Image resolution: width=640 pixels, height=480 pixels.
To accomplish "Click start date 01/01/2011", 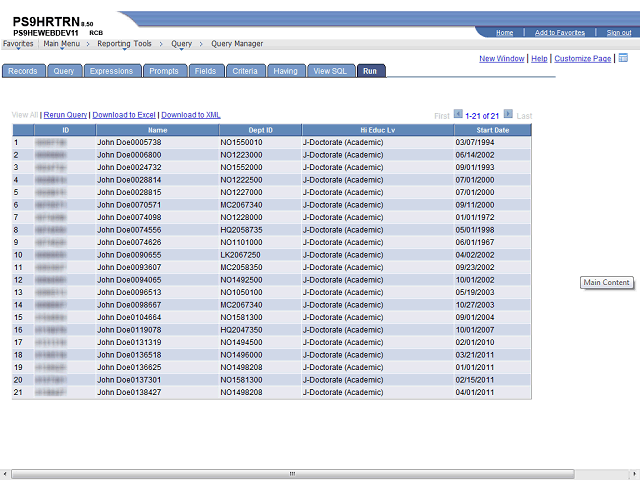I will pos(475,367).
